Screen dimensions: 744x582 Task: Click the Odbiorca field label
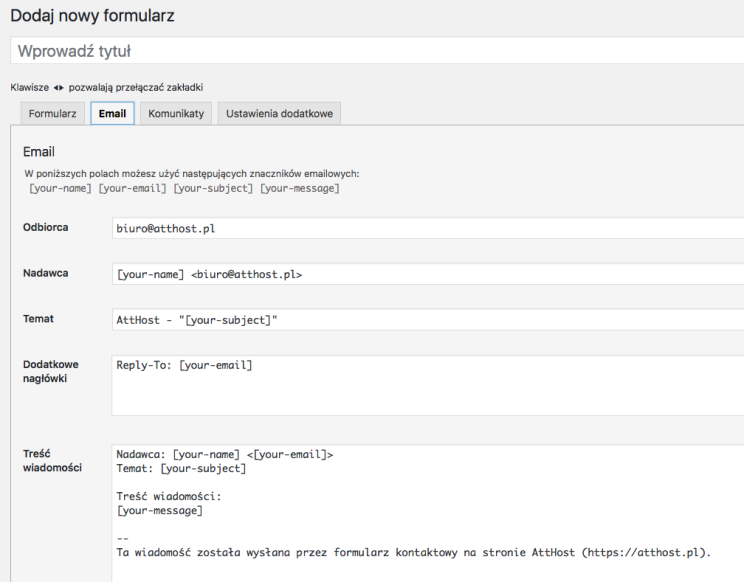pyautogui.click(x=46, y=227)
